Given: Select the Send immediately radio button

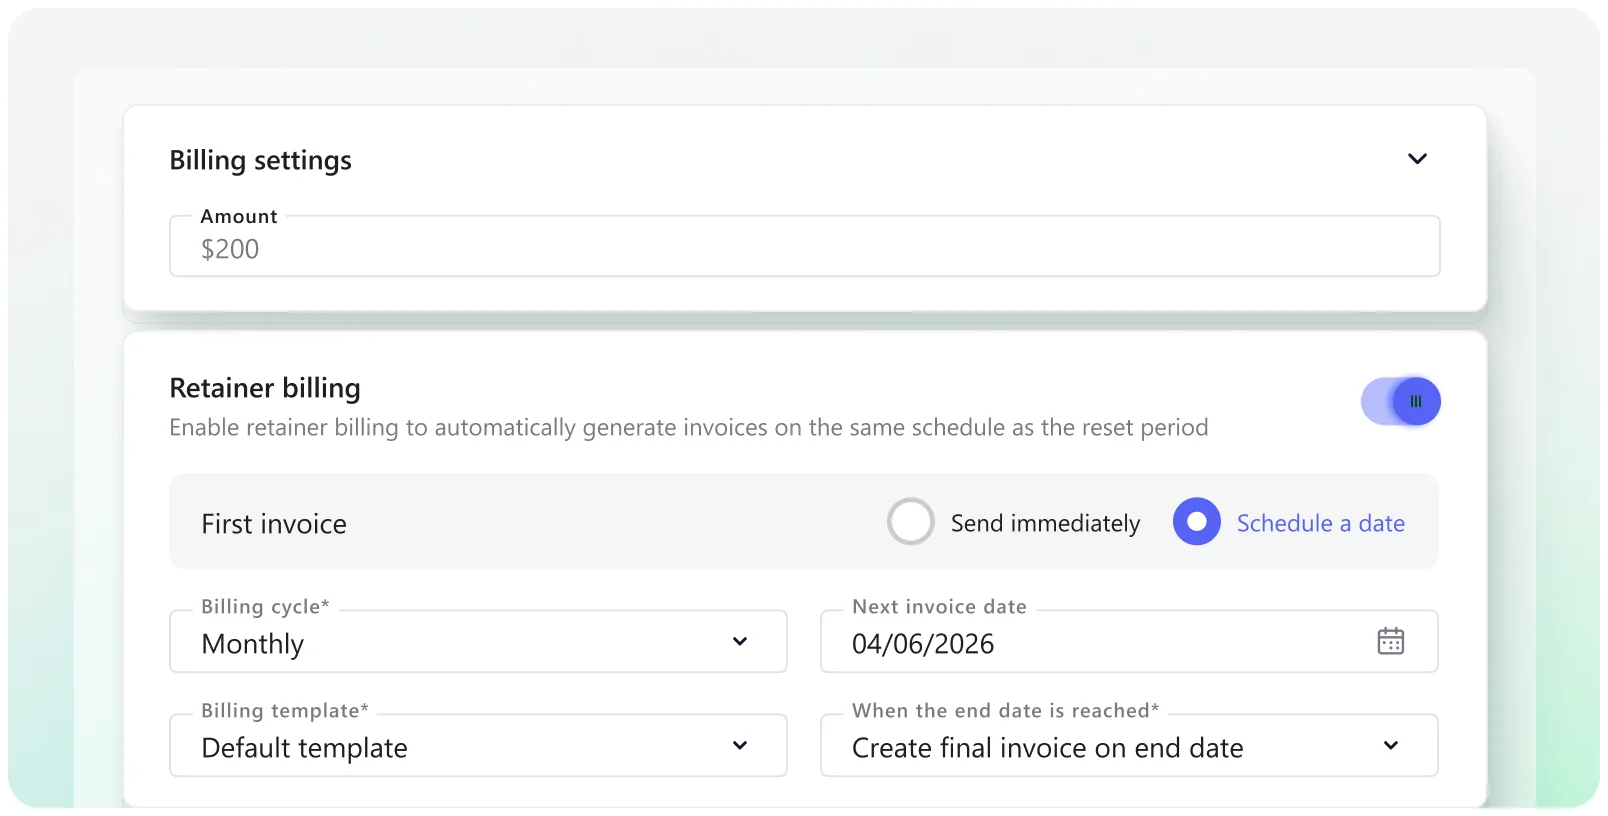Looking at the screenshot, I should [911, 522].
